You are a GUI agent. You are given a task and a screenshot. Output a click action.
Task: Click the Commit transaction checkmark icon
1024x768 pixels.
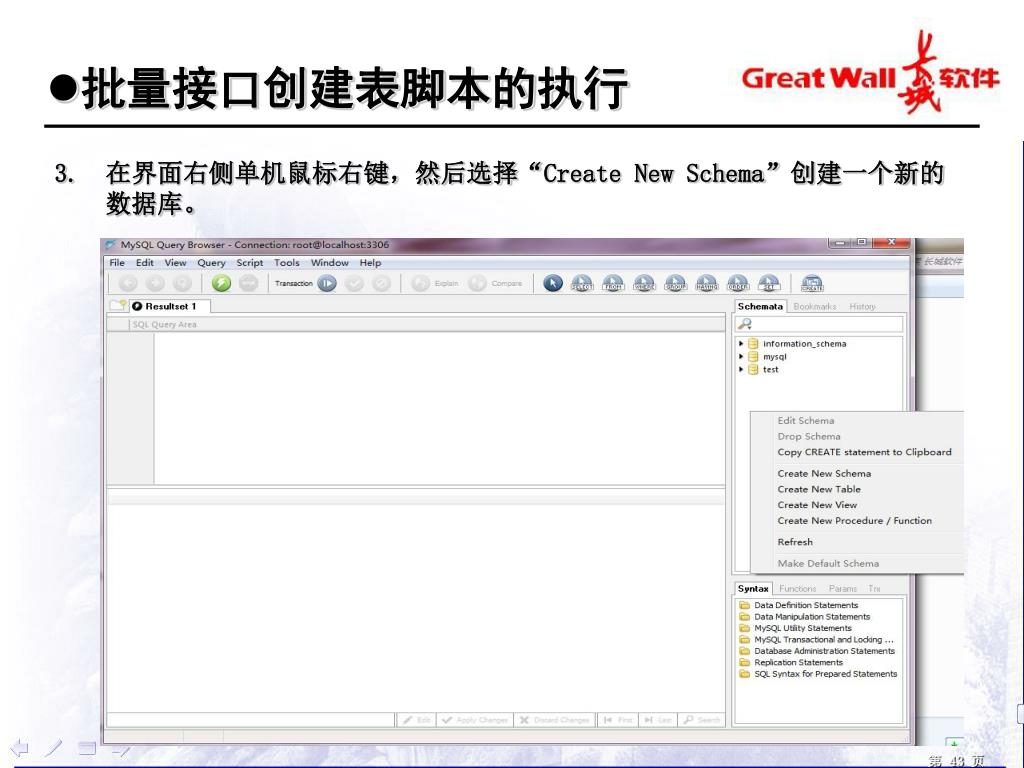(x=354, y=283)
